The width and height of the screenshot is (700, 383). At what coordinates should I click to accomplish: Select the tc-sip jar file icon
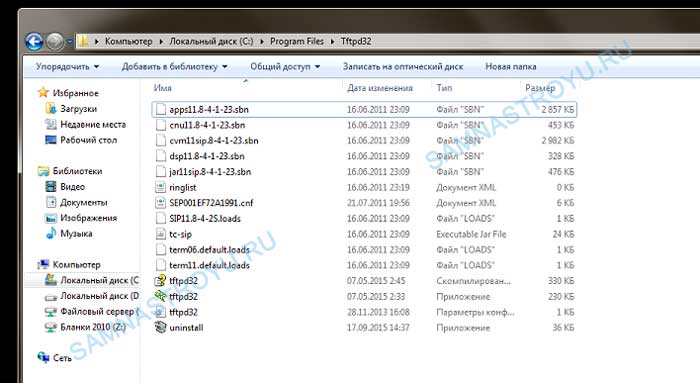(161, 234)
